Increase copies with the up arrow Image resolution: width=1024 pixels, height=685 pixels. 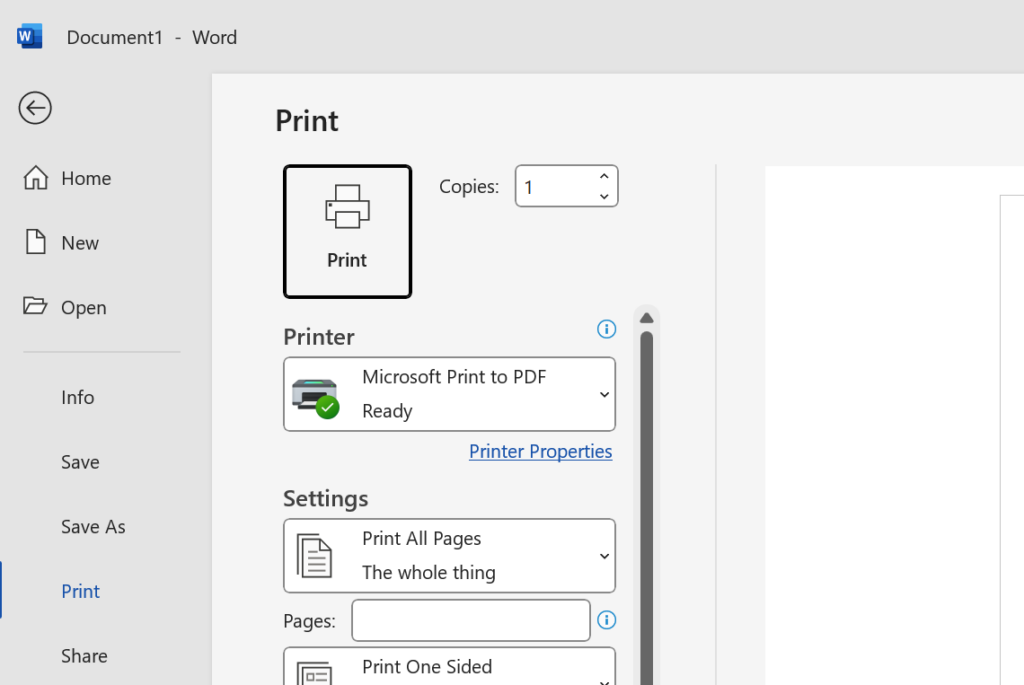pyautogui.click(x=604, y=177)
